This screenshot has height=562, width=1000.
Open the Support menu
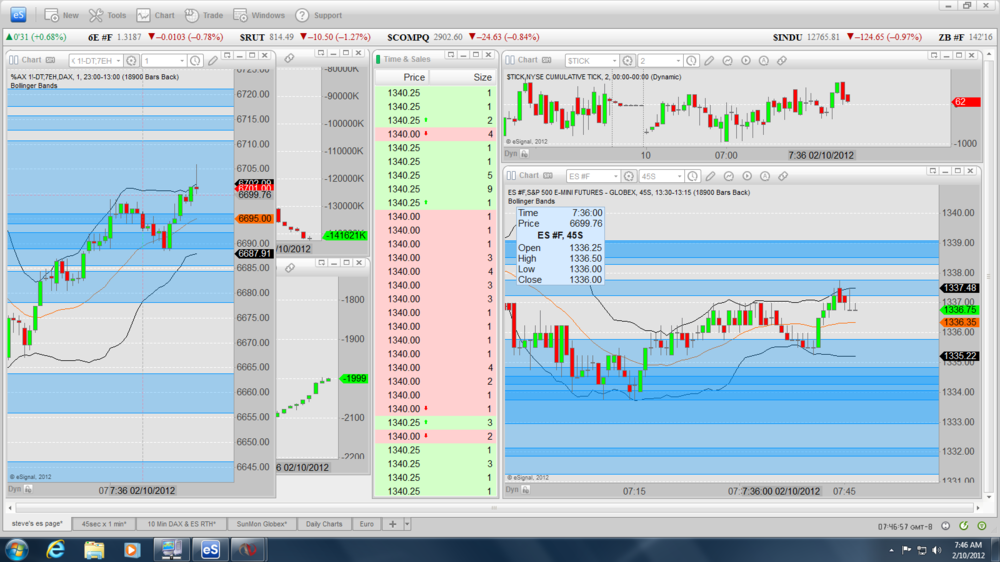click(318, 15)
